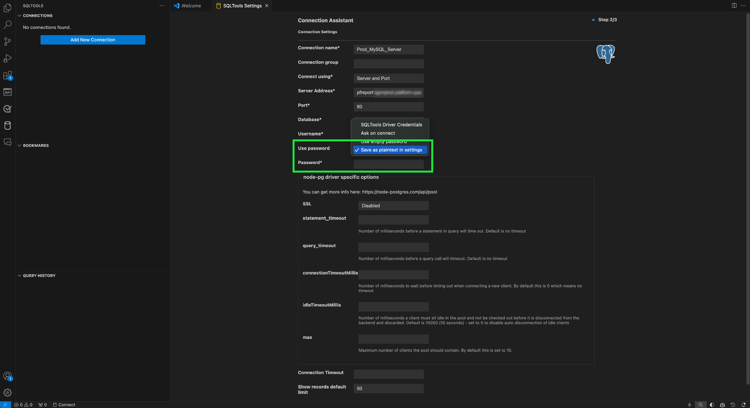750x408 pixels.
Task: Open the Accounts menu icon
Action: pyautogui.click(x=7, y=376)
